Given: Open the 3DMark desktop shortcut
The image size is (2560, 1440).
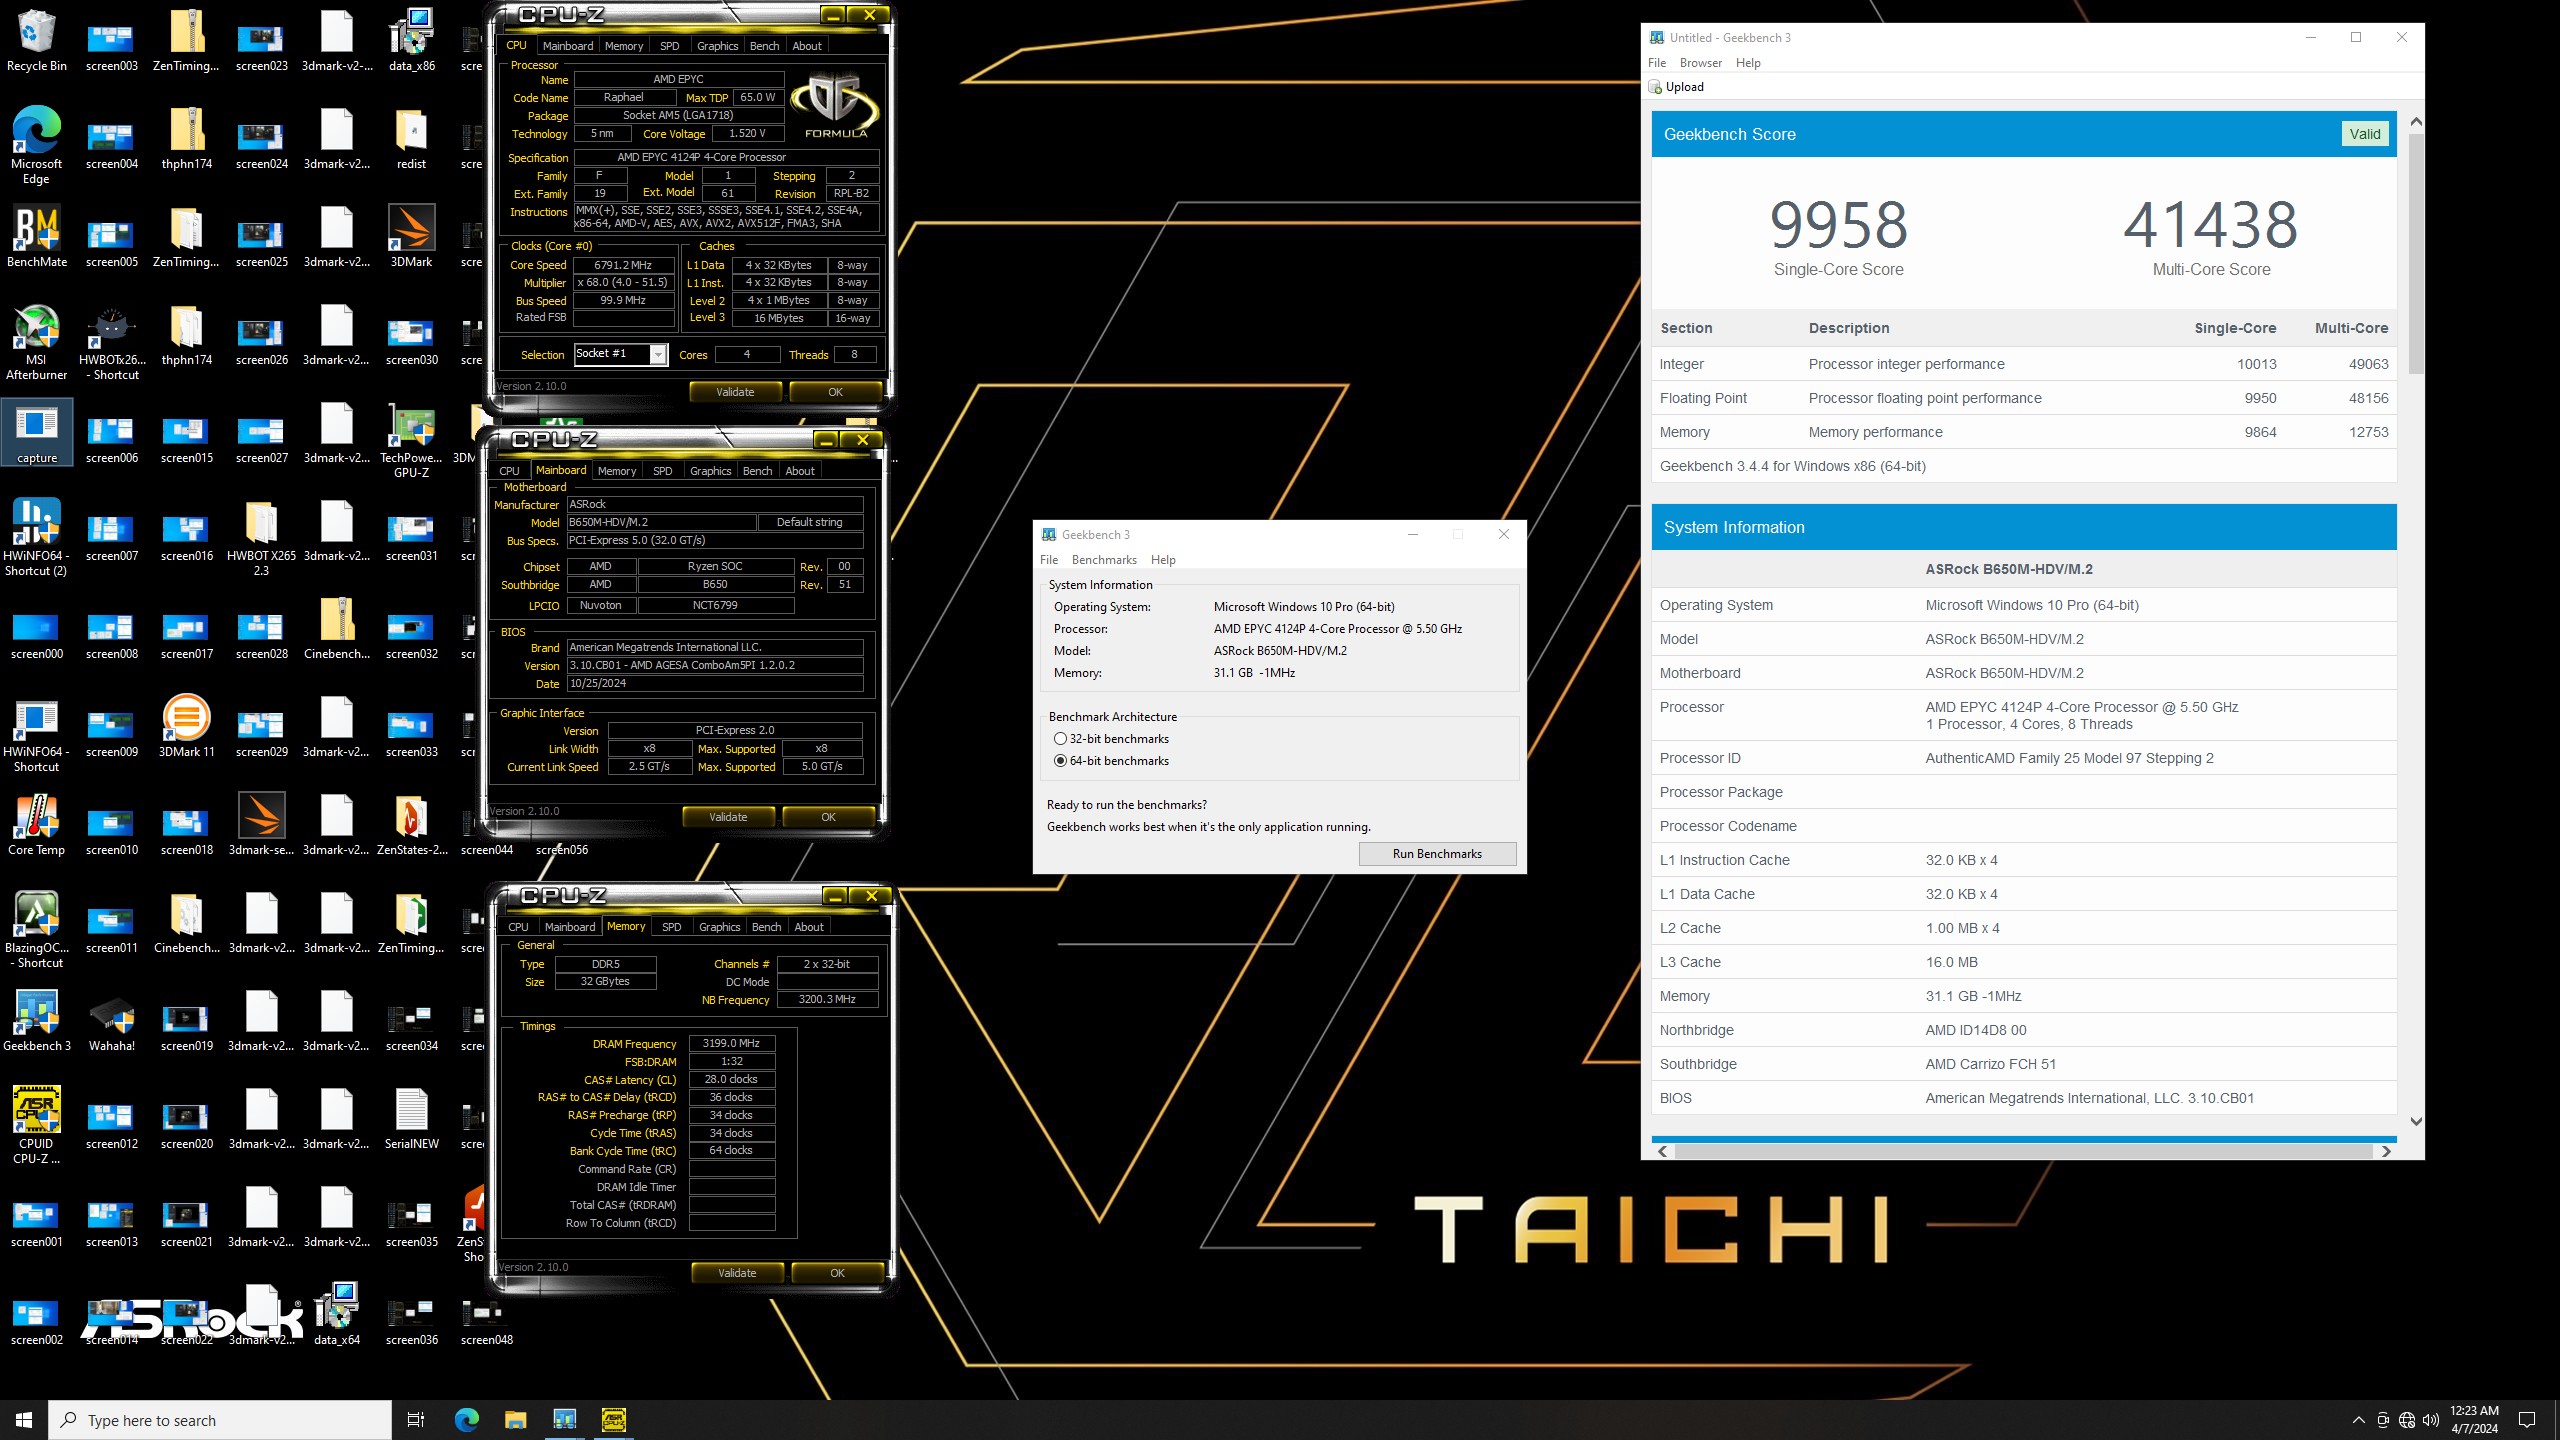Looking at the screenshot, I should point(411,237).
